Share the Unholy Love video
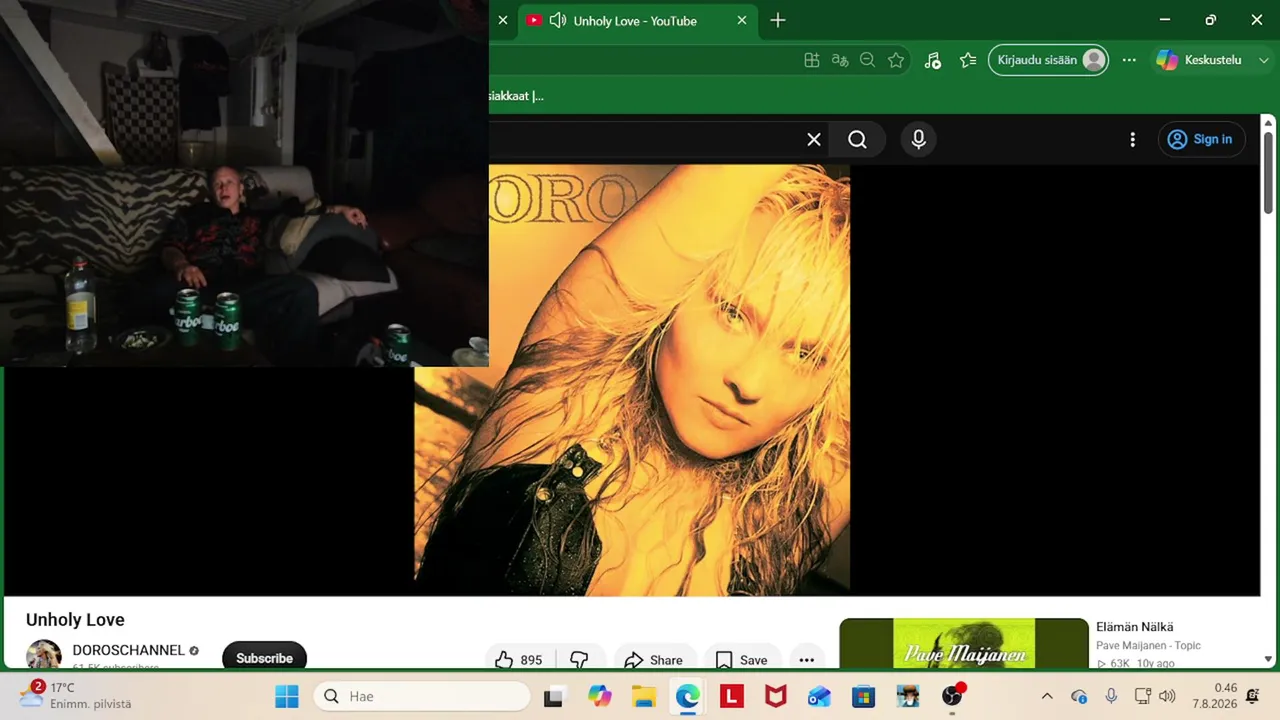The height and width of the screenshot is (720, 1280). click(654, 660)
